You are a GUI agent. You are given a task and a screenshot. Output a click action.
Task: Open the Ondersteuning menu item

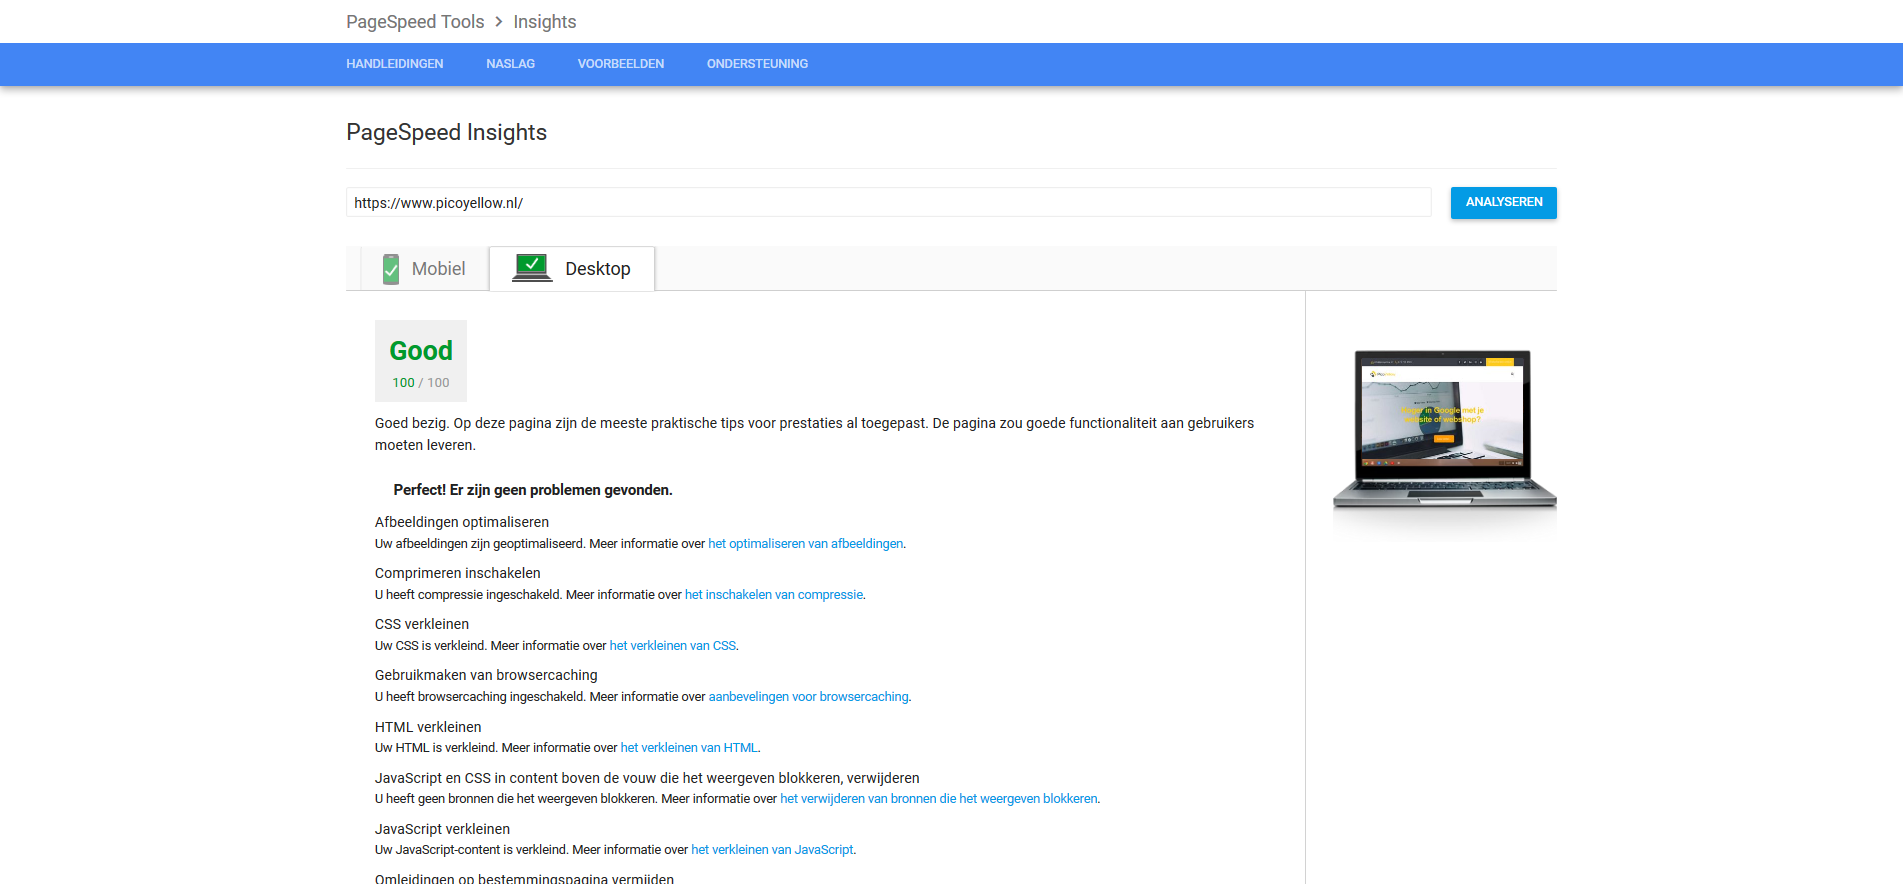[x=758, y=64]
